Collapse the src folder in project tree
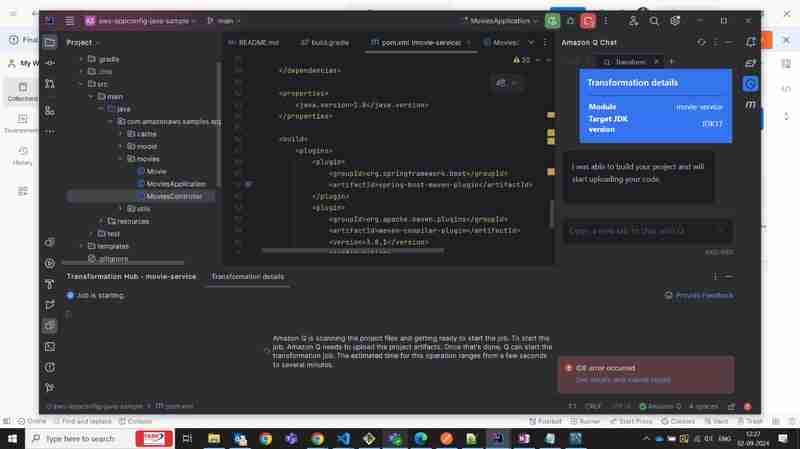The height and width of the screenshot is (449, 800). (x=81, y=84)
